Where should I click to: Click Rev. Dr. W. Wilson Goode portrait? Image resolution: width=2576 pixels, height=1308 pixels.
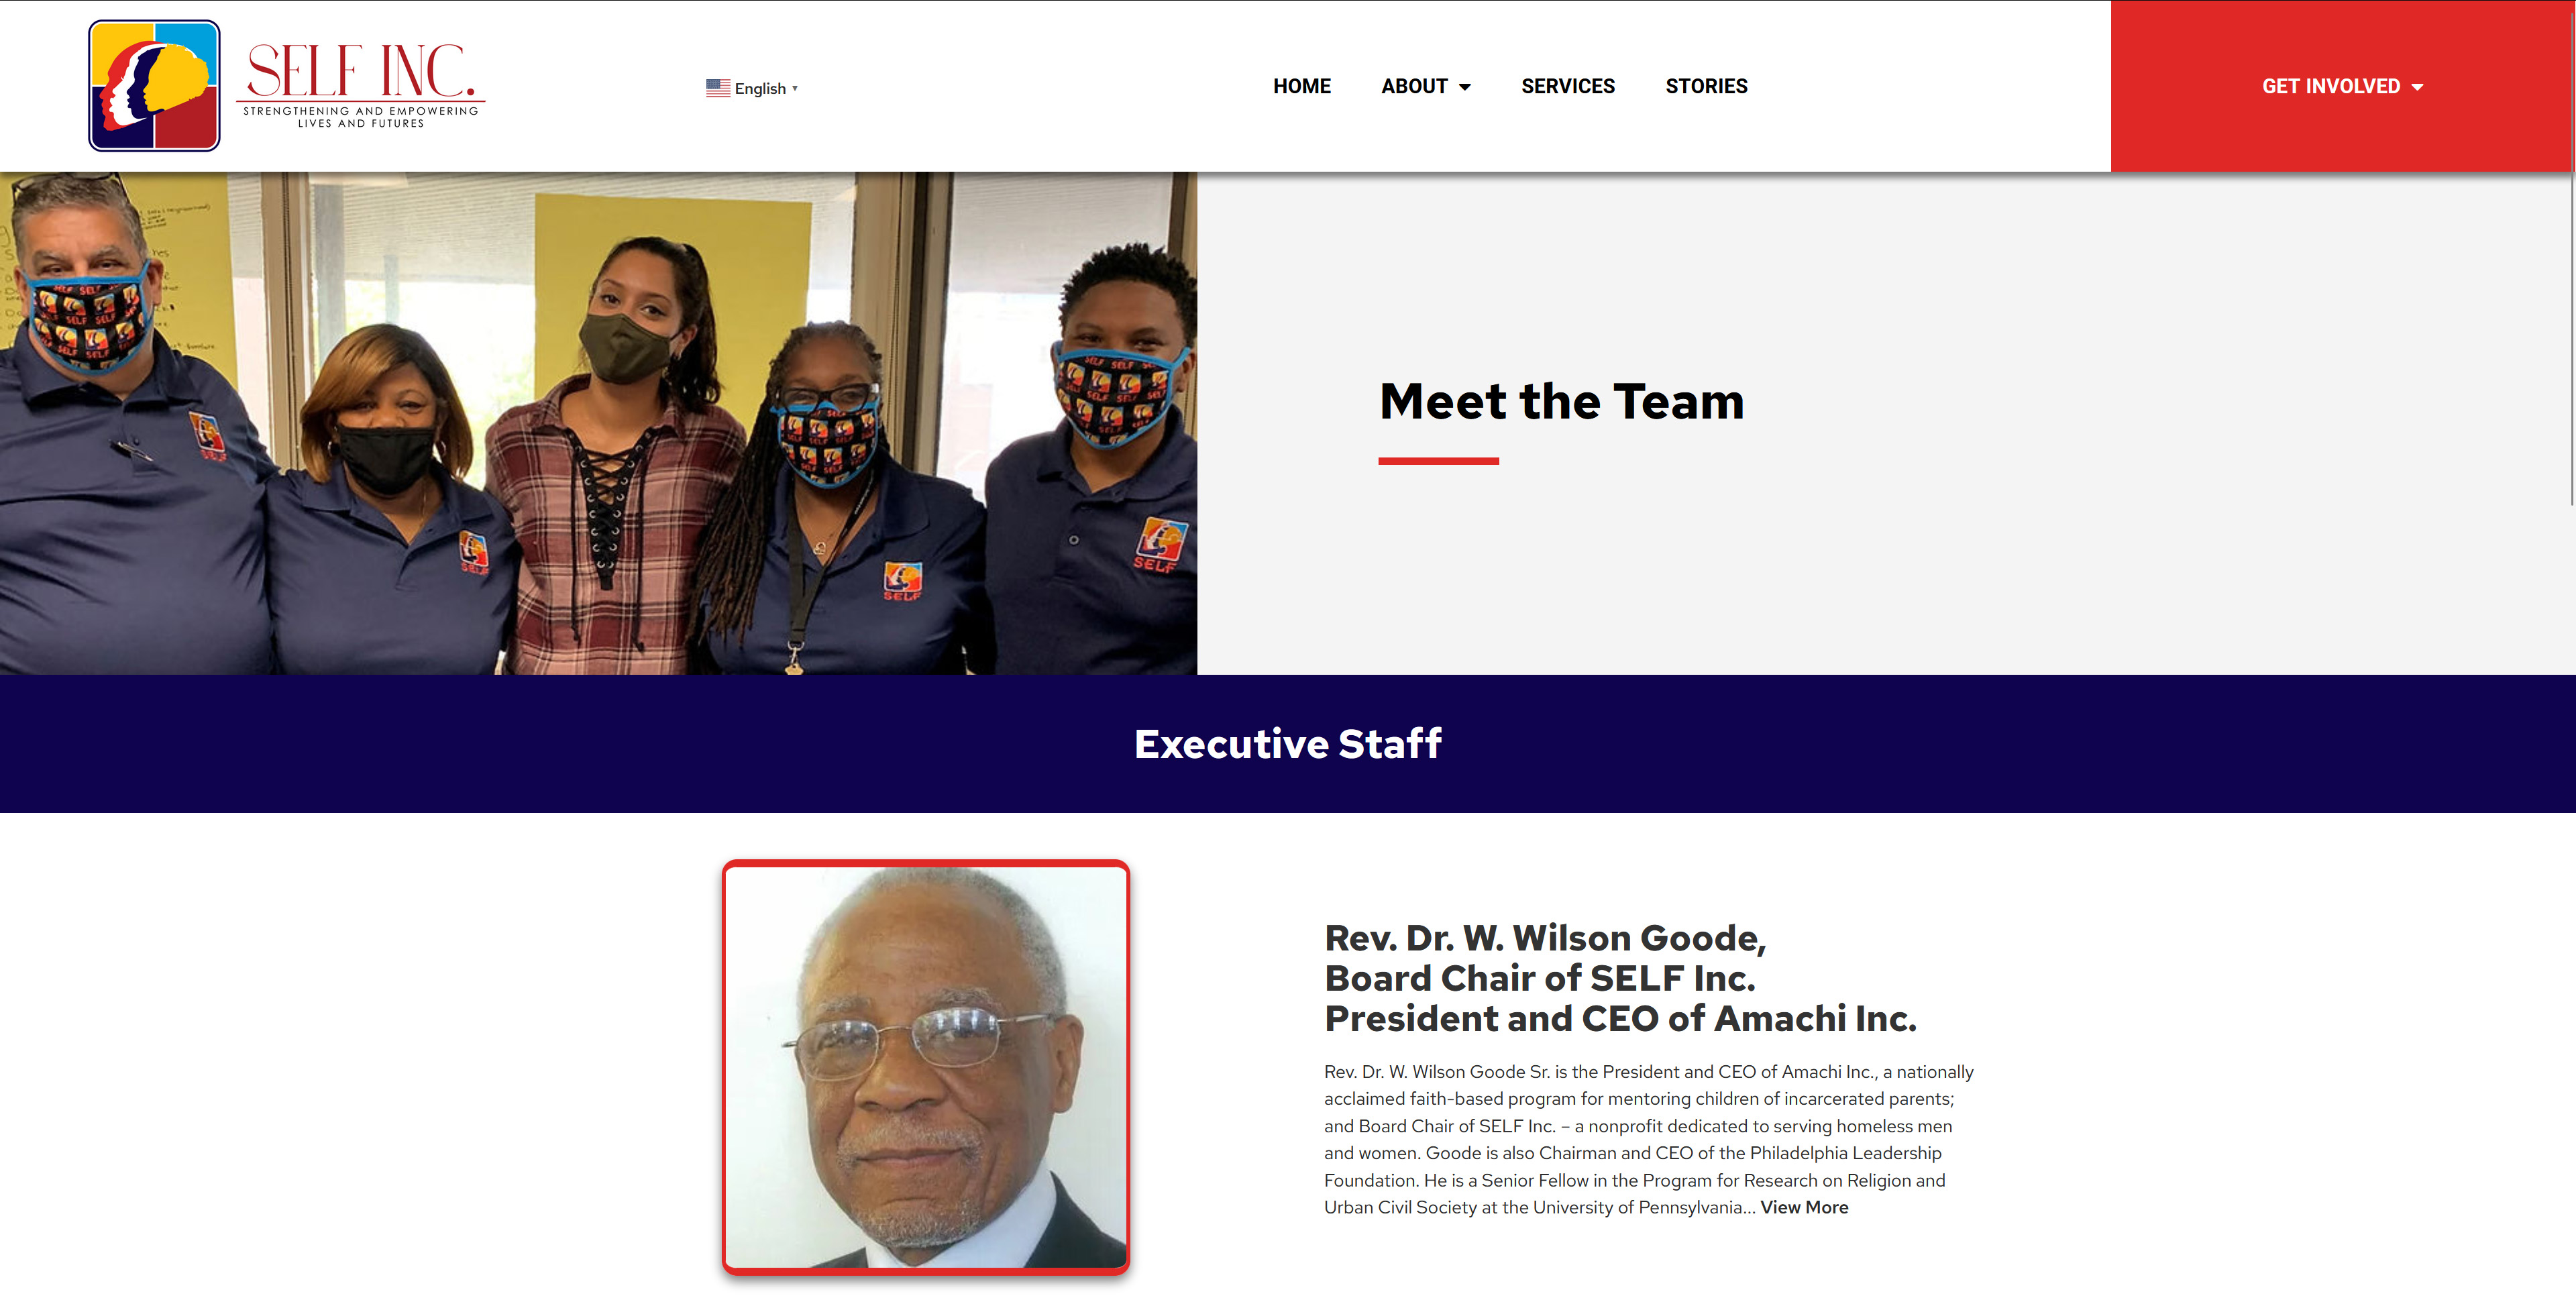926,1067
